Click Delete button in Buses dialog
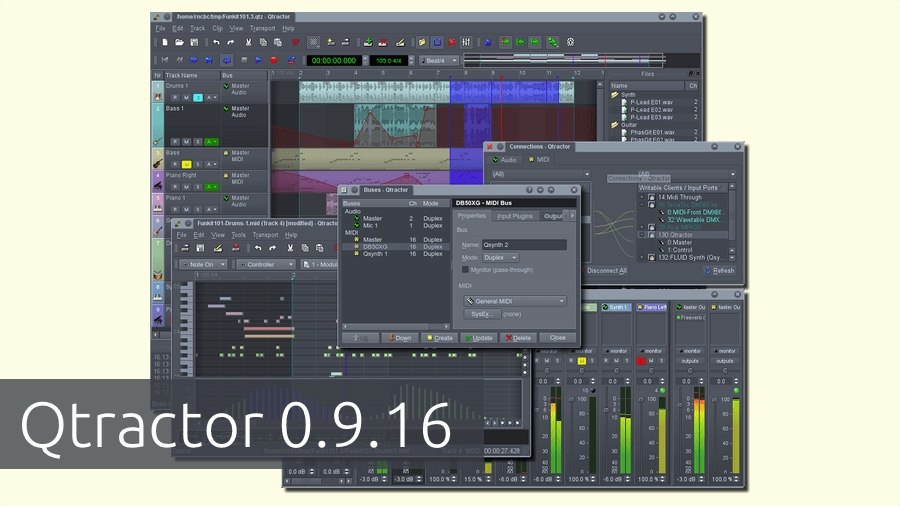 pos(518,338)
